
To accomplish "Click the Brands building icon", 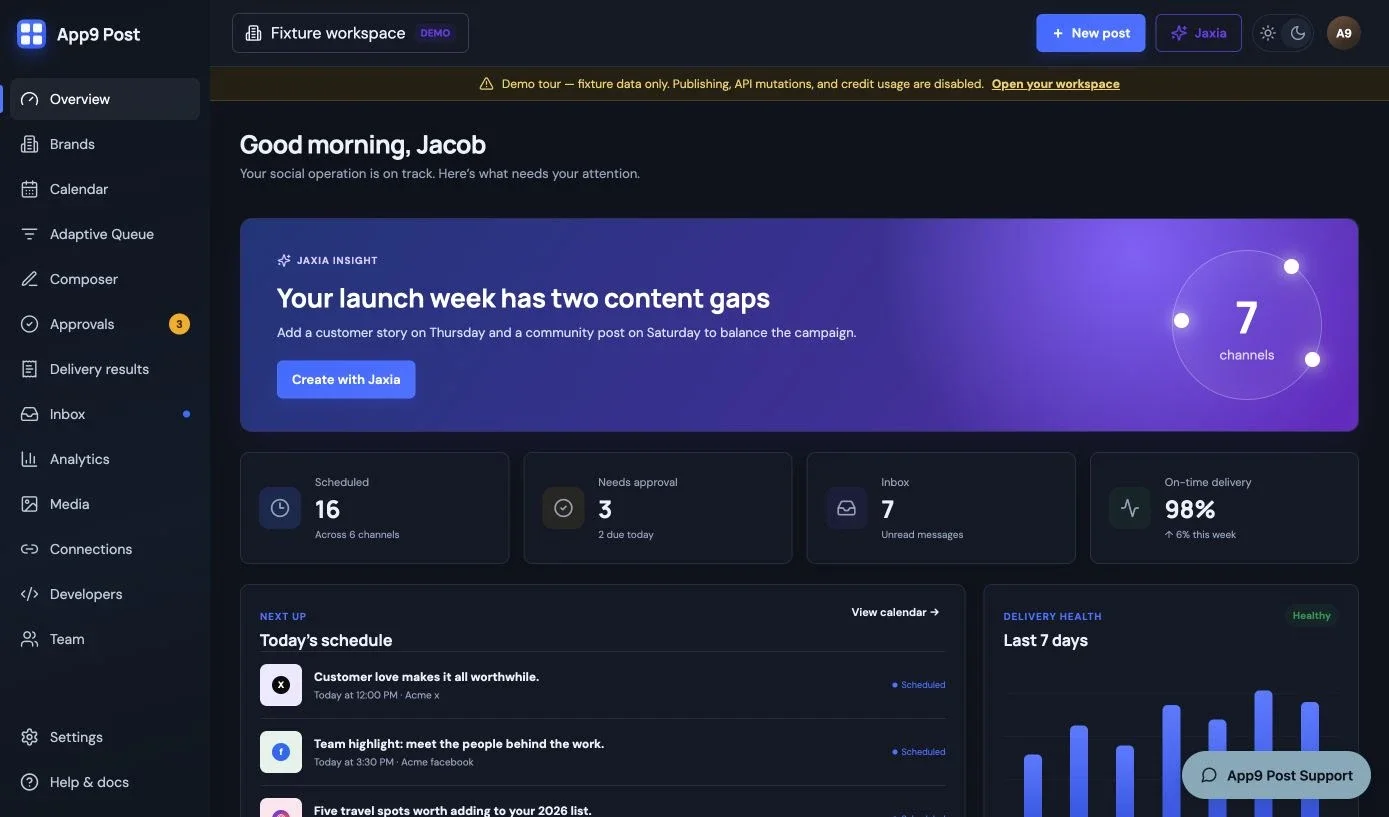I will [30, 144].
